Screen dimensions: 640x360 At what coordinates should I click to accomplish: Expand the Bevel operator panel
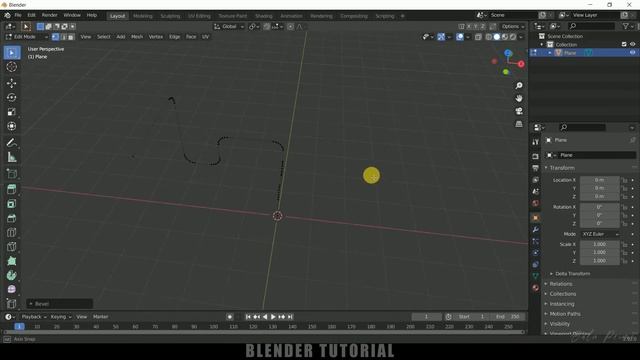[x=60, y=304]
